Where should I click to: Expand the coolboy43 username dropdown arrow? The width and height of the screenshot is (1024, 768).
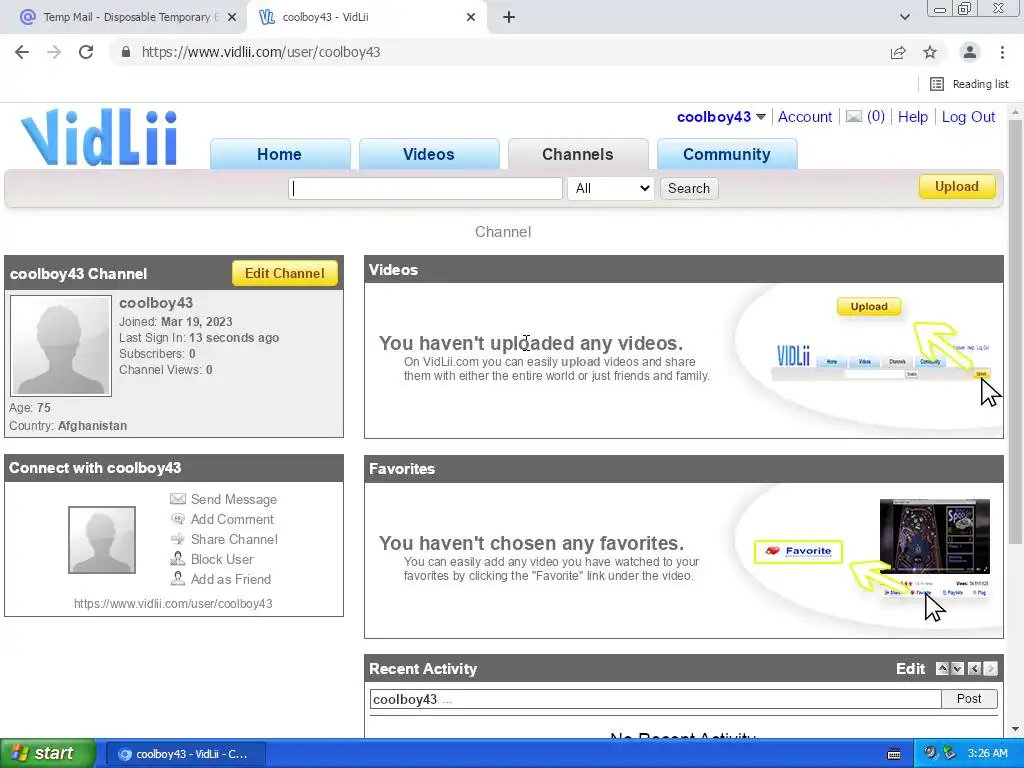(x=761, y=117)
